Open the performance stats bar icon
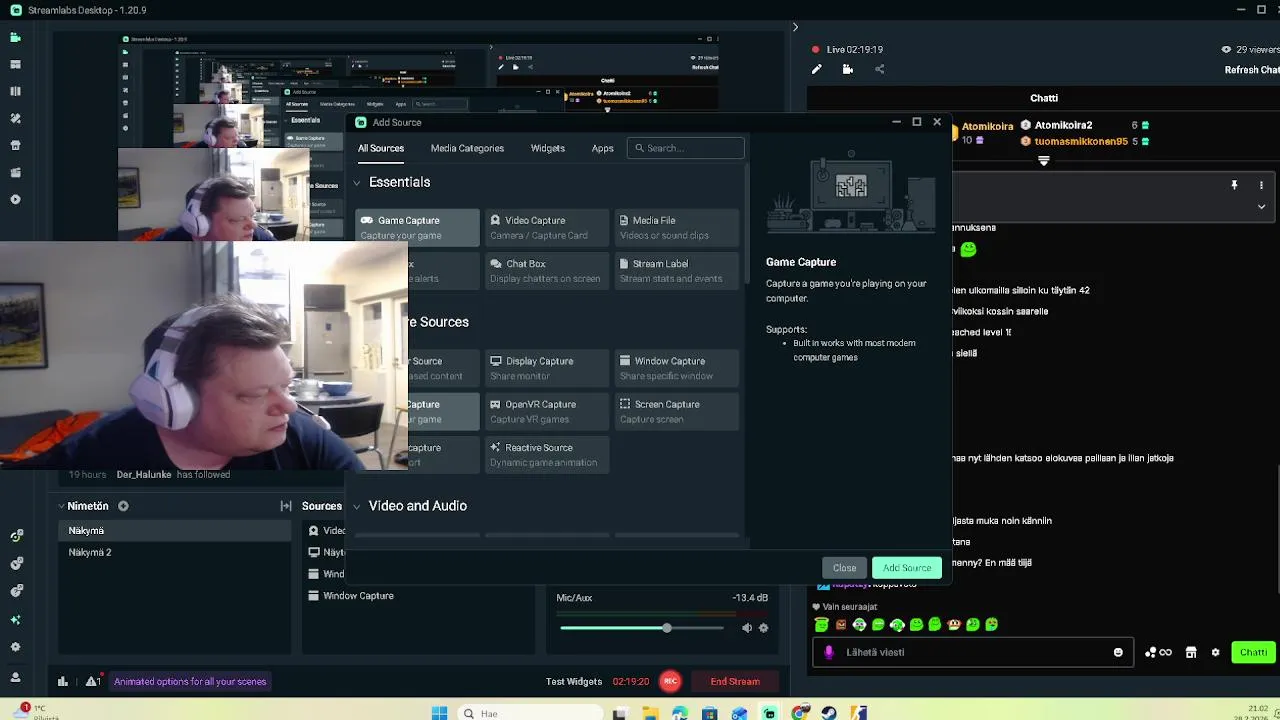This screenshot has width=1280, height=720. click(x=62, y=681)
